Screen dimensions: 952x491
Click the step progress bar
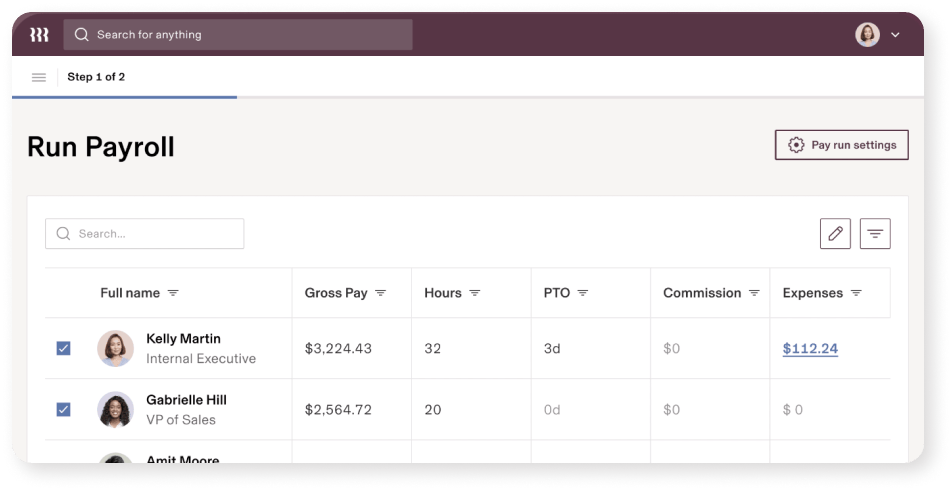[x=468, y=97]
